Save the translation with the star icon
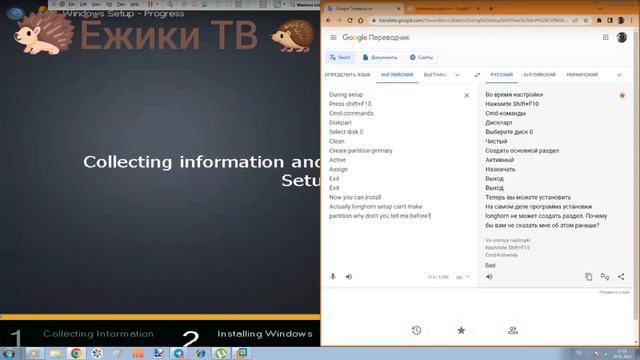Screen dimensions: 640x360 [x=622, y=96]
